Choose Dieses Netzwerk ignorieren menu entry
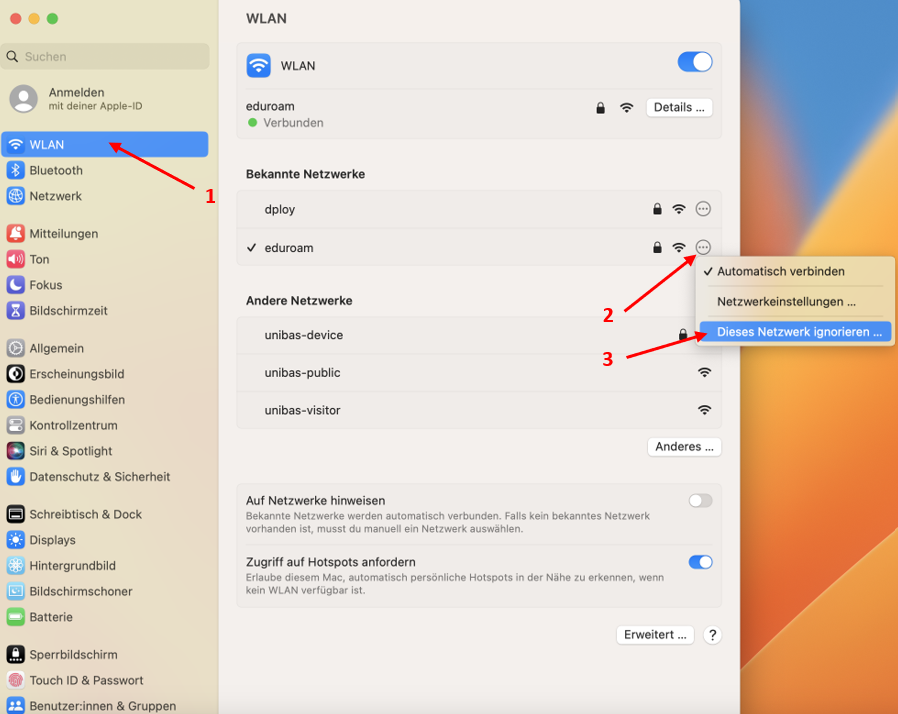The height and width of the screenshot is (714, 898). [799, 332]
